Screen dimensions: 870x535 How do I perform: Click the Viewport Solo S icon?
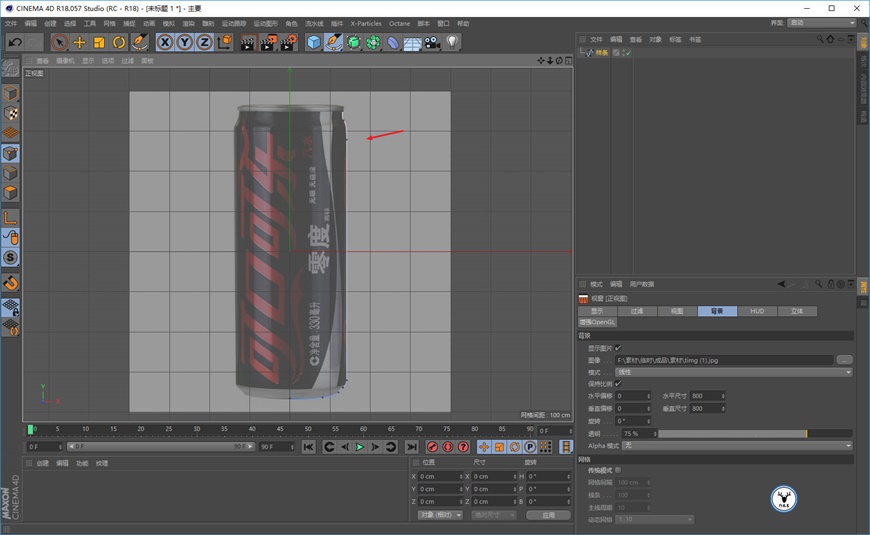click(x=11, y=258)
